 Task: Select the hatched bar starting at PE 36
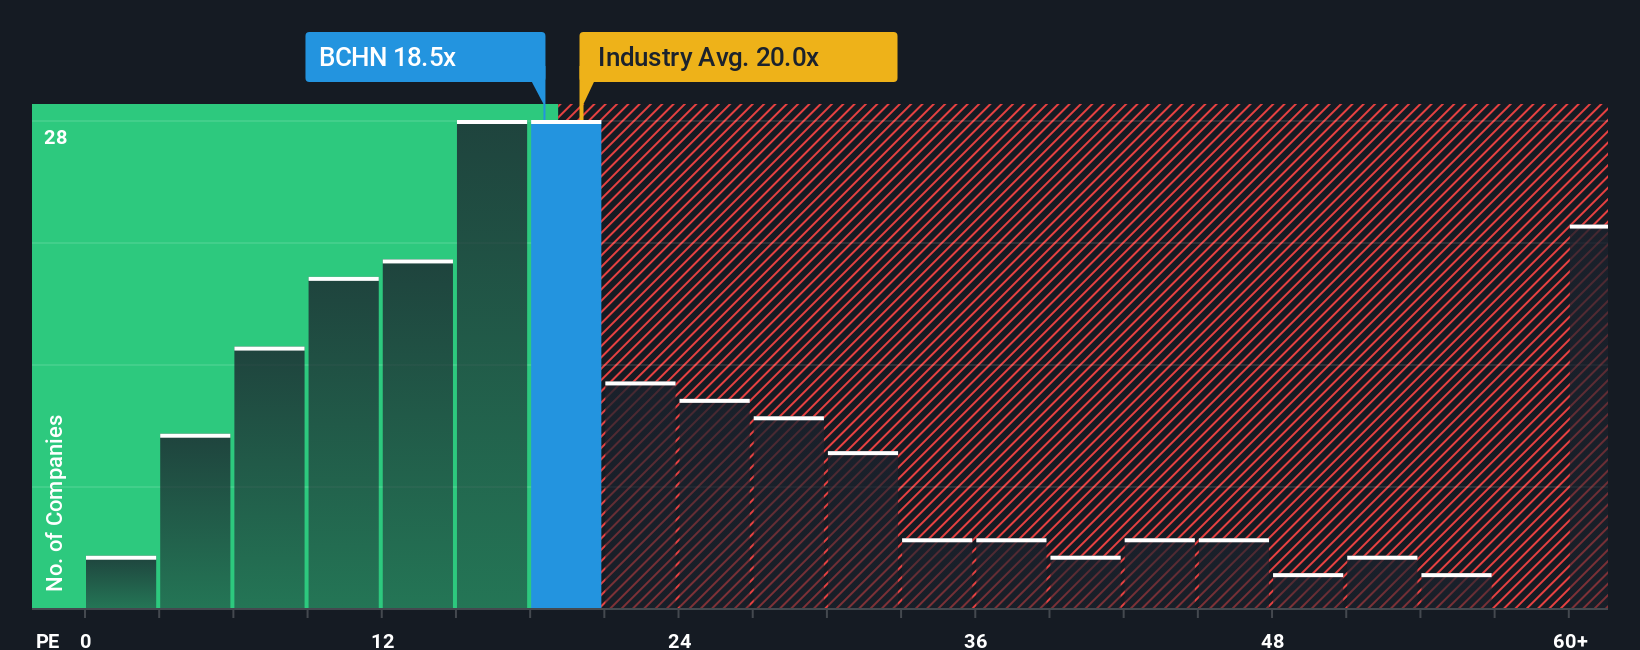[1011, 574]
